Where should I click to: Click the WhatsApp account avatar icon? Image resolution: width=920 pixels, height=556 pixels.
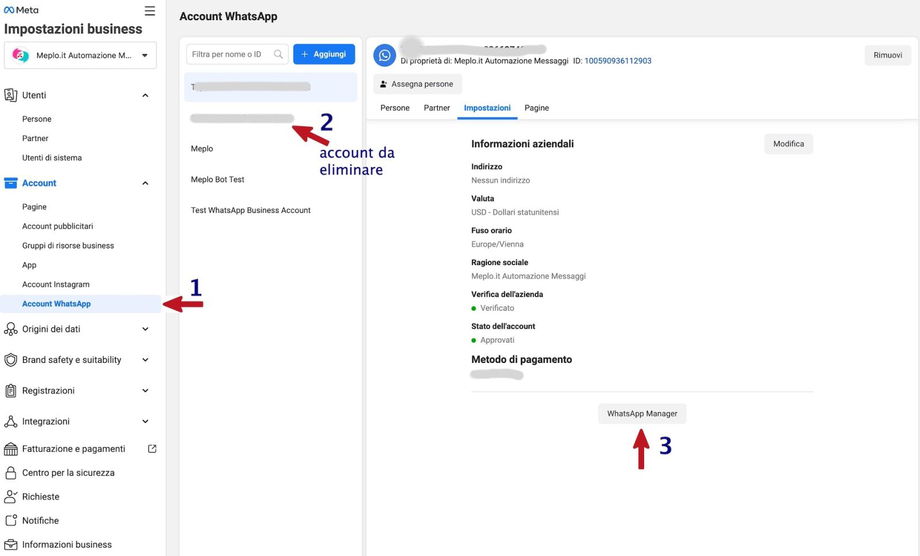[x=384, y=55]
